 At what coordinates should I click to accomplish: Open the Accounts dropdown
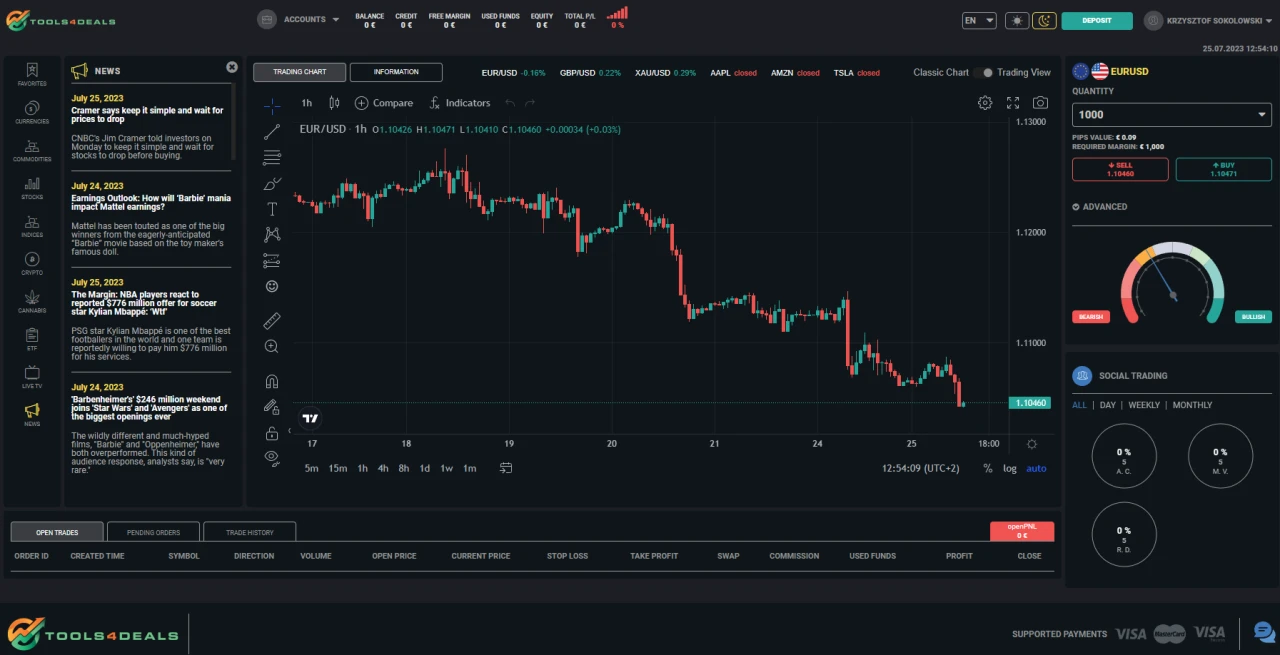299,19
